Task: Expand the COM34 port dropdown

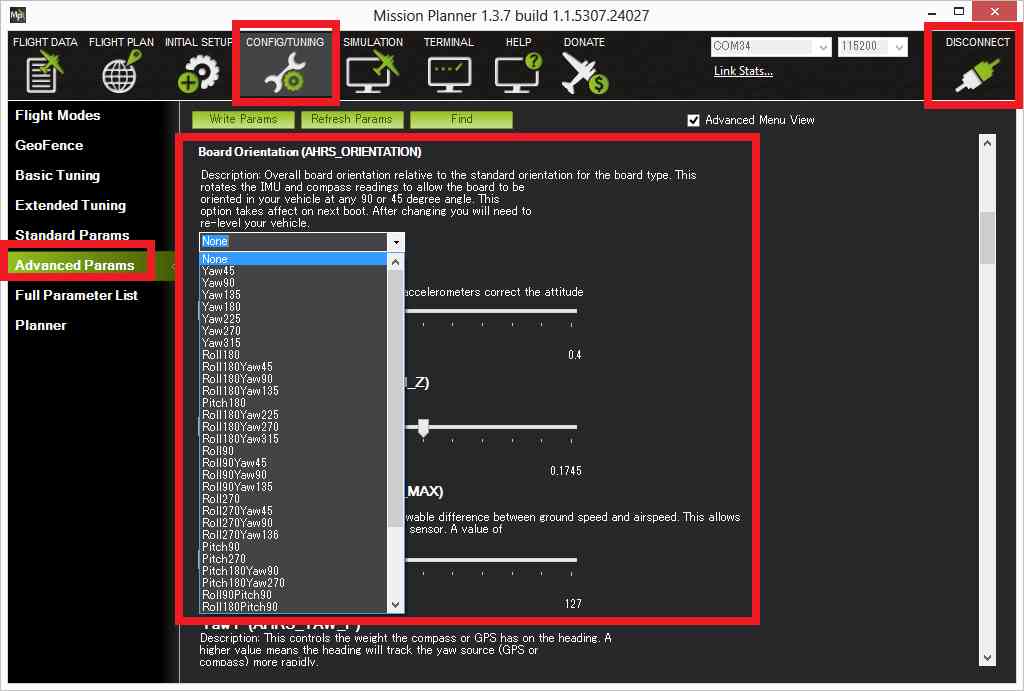Action: point(823,47)
